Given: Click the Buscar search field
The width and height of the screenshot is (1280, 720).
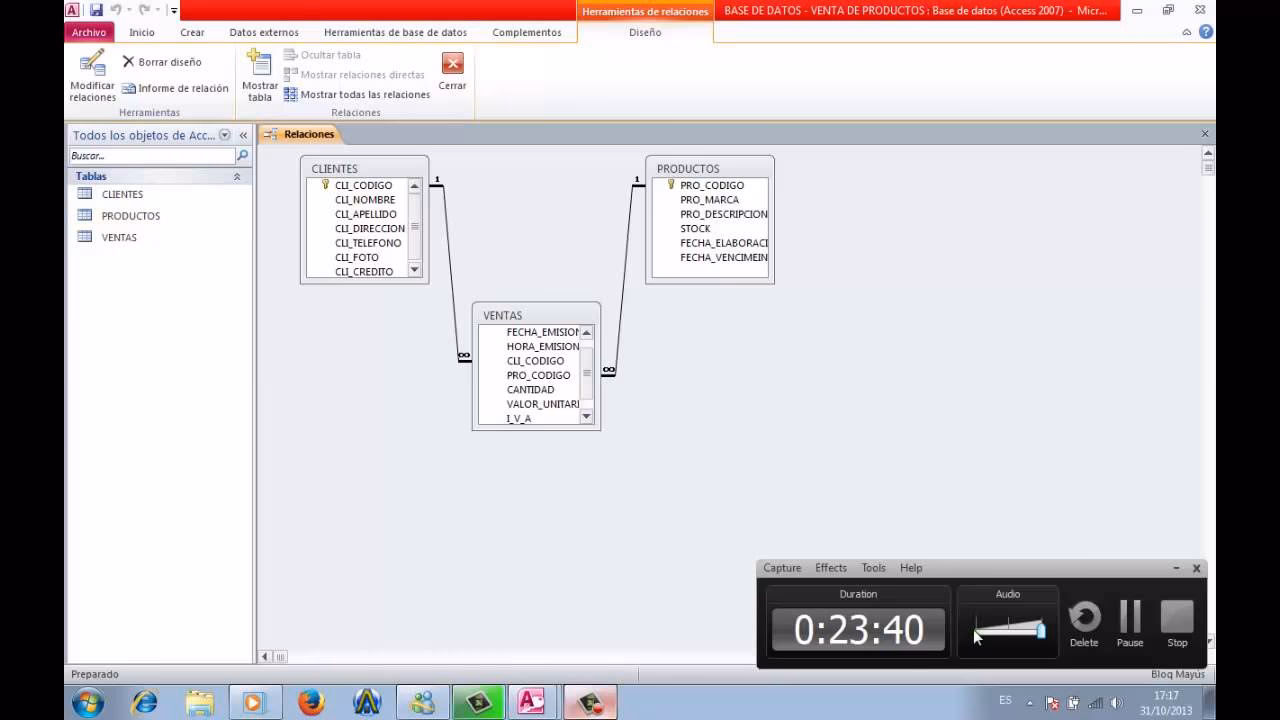Looking at the screenshot, I should 151,156.
